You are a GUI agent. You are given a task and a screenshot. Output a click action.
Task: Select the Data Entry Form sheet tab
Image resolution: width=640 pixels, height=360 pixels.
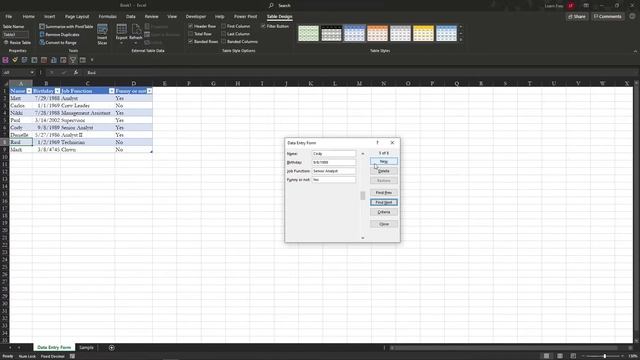54,348
